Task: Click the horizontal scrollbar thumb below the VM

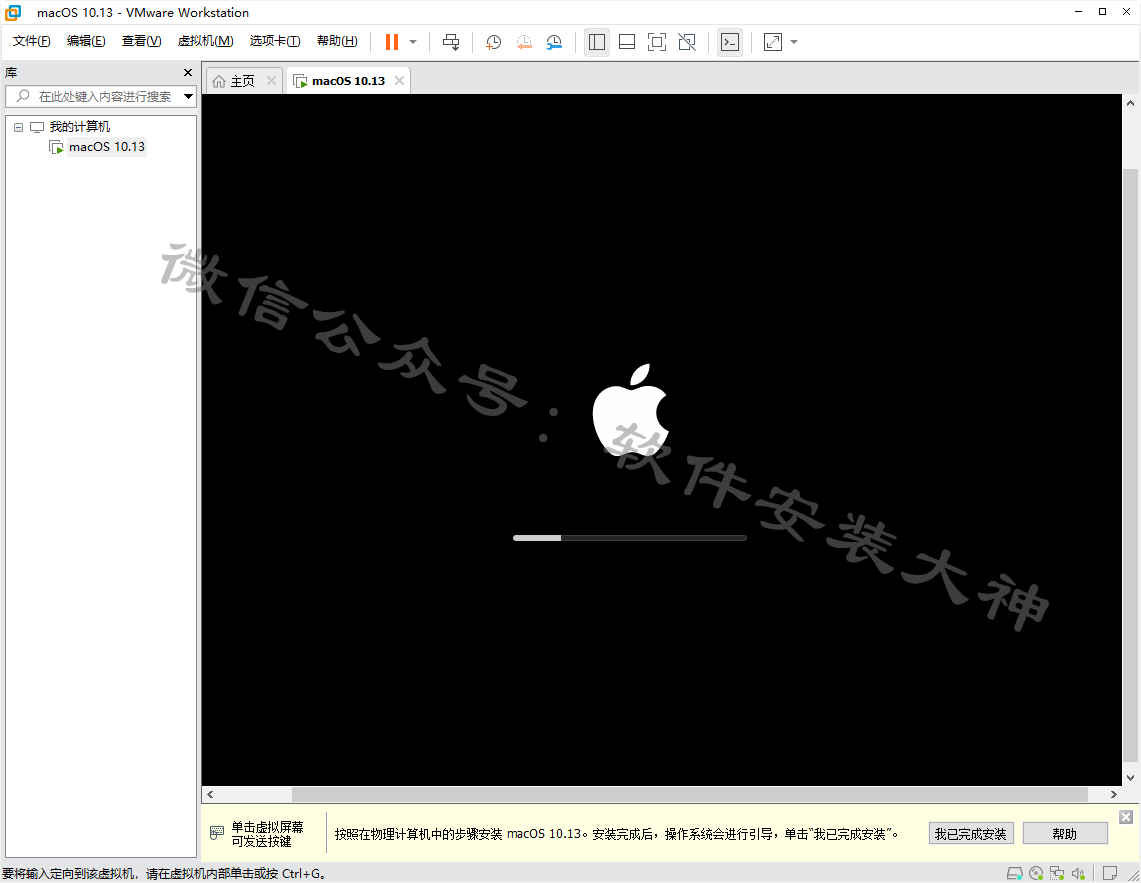Action: 689,794
